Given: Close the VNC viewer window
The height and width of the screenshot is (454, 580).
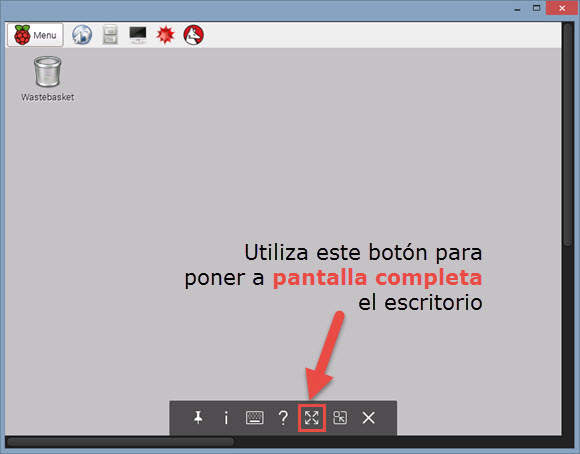Looking at the screenshot, I should pyautogui.click(x=562, y=8).
